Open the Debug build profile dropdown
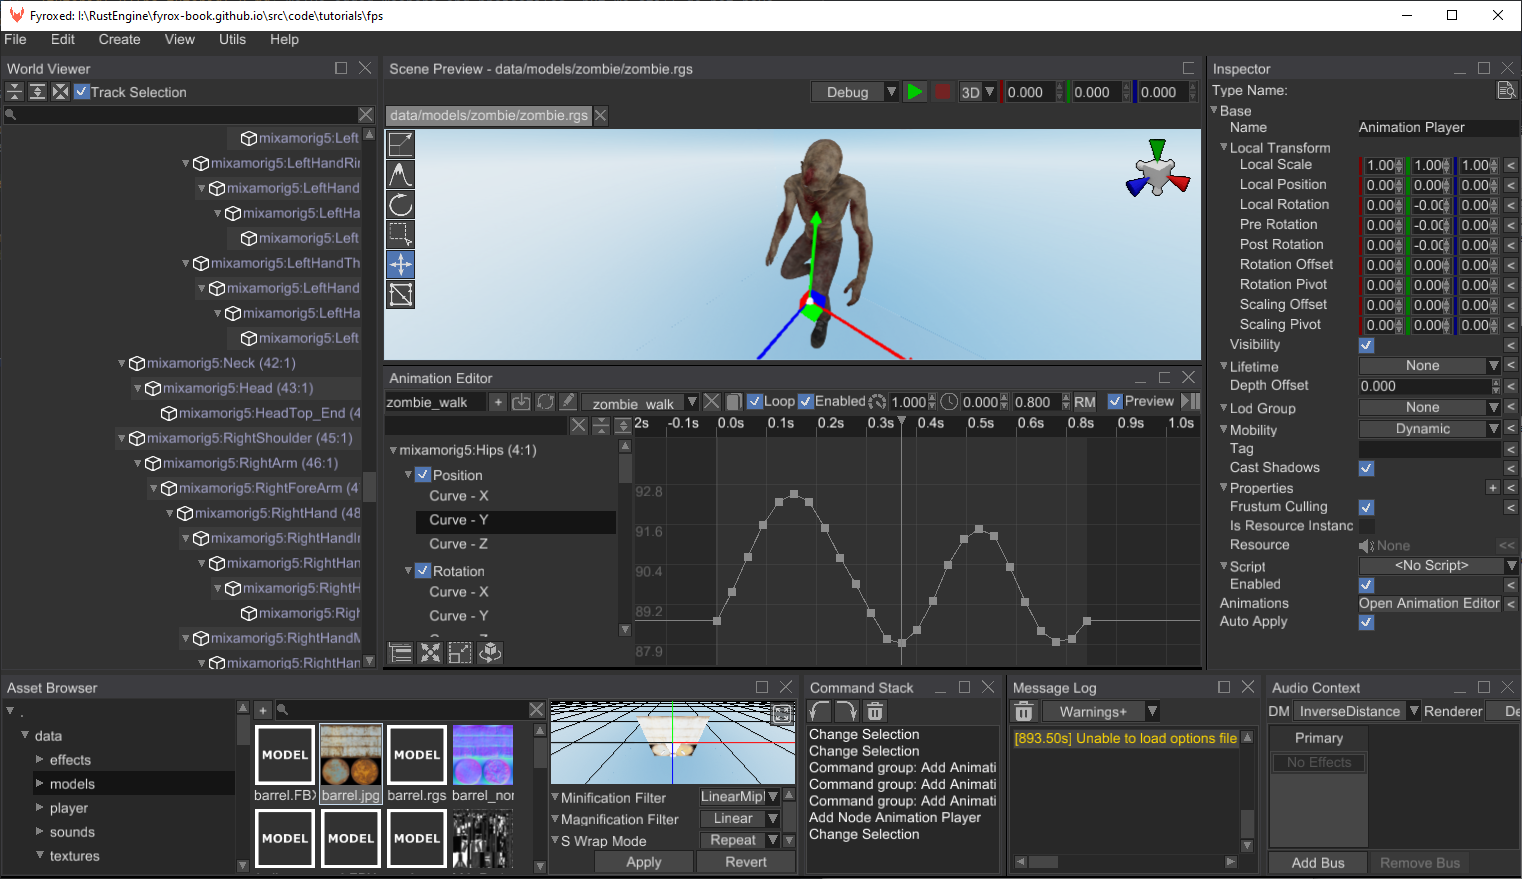This screenshot has width=1522, height=879. point(855,92)
